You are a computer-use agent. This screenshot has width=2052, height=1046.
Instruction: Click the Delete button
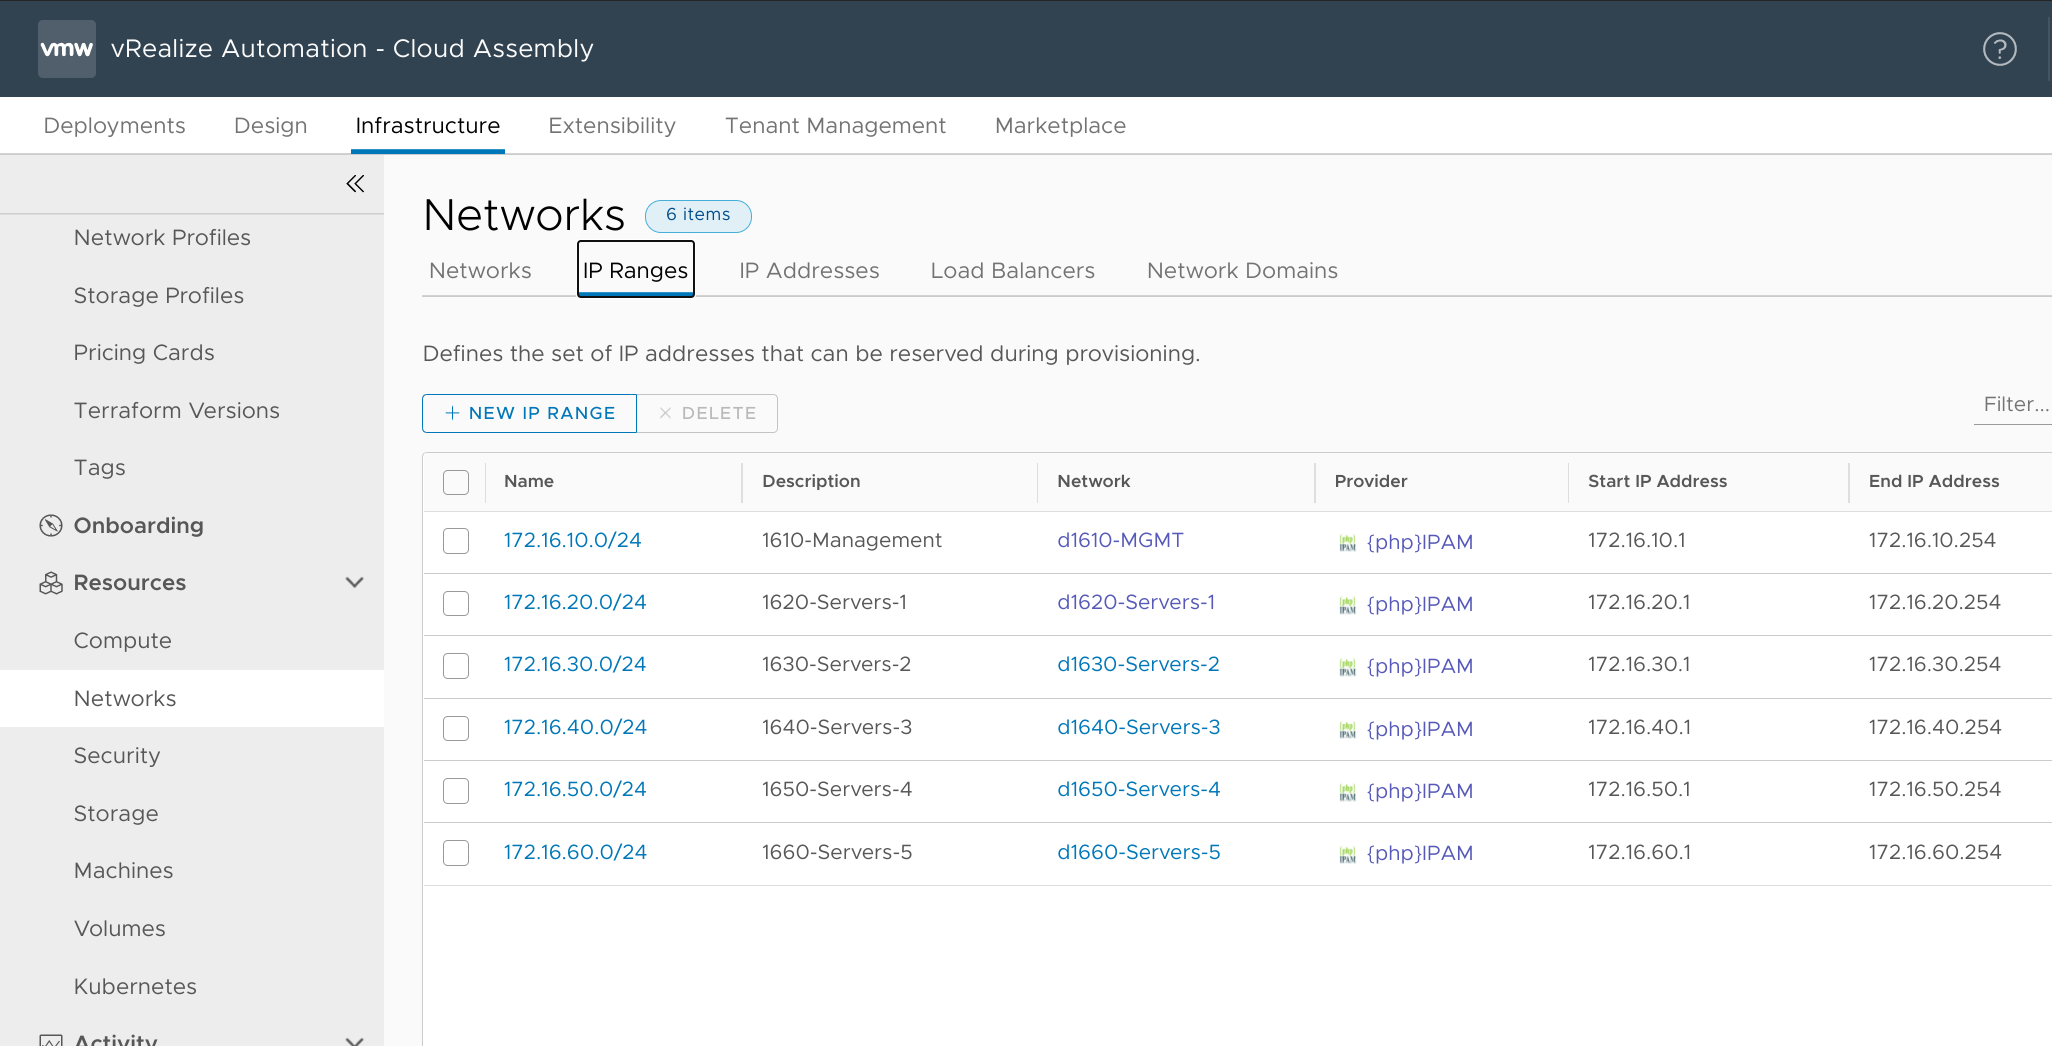[707, 413]
